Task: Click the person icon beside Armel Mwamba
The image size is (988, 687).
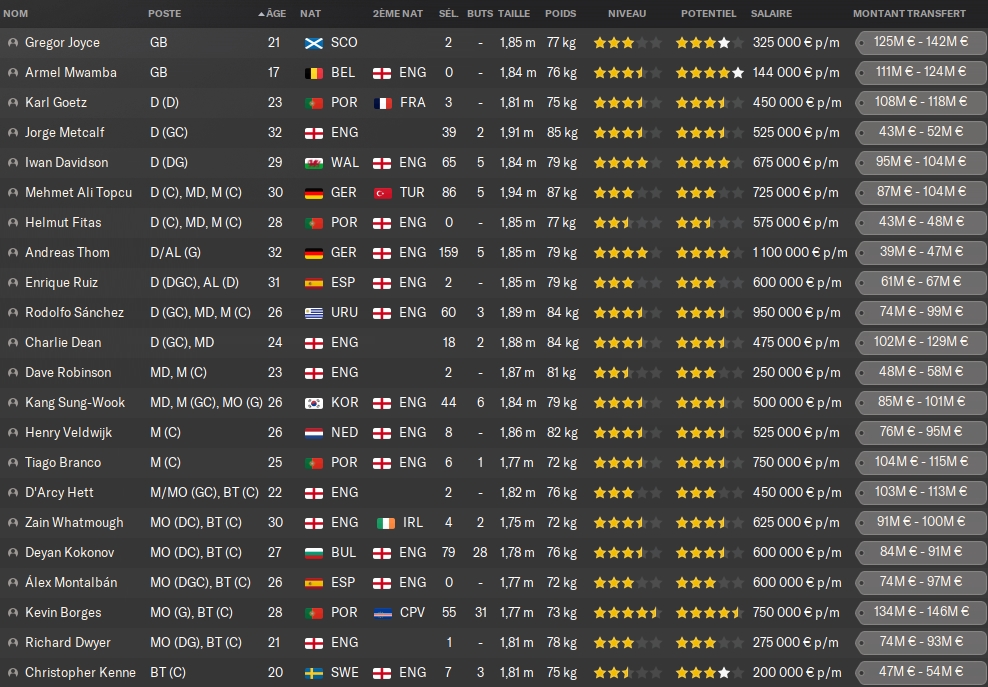Action: click(x=13, y=72)
